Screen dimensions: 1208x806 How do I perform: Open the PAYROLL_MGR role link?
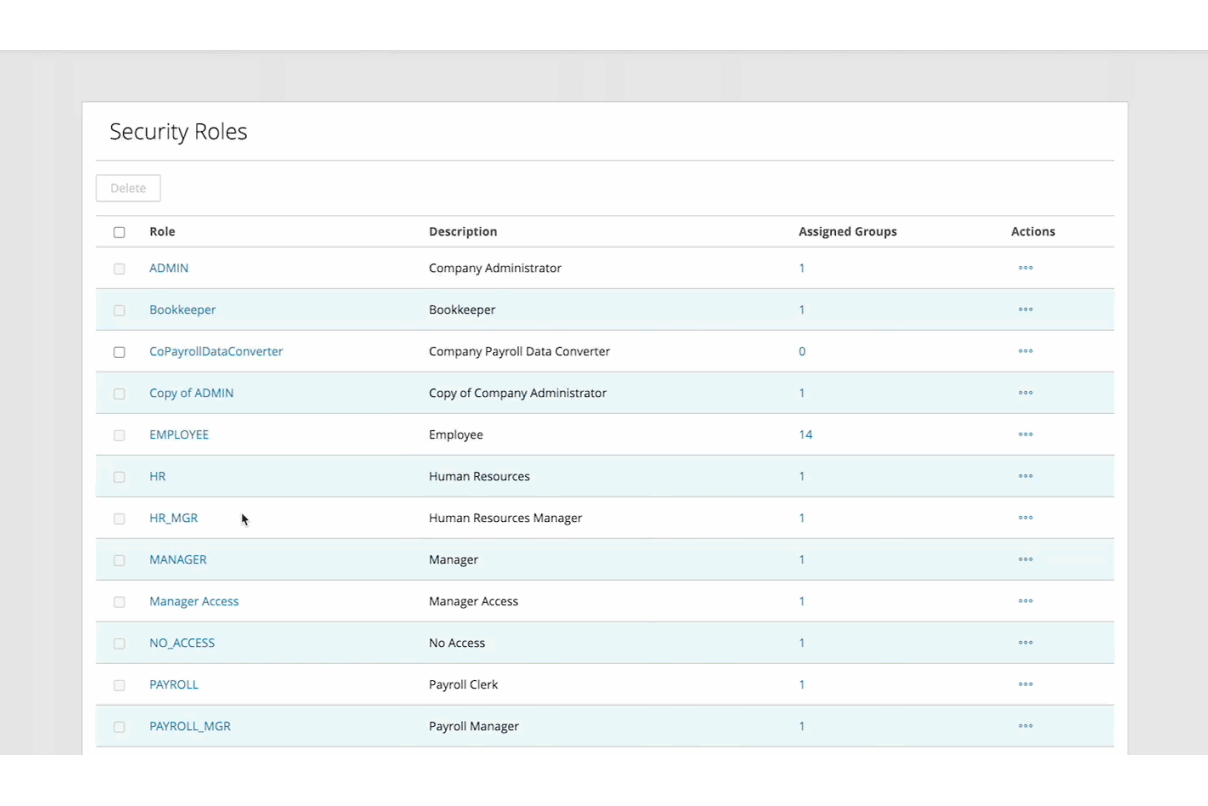tap(190, 726)
